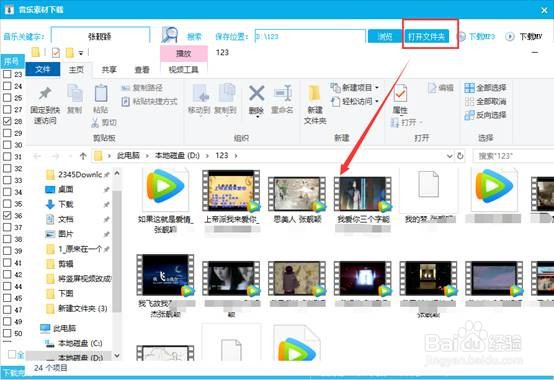Click the back arrow in Explorer navigation
This screenshot has width=554, height=380.
point(37,156)
